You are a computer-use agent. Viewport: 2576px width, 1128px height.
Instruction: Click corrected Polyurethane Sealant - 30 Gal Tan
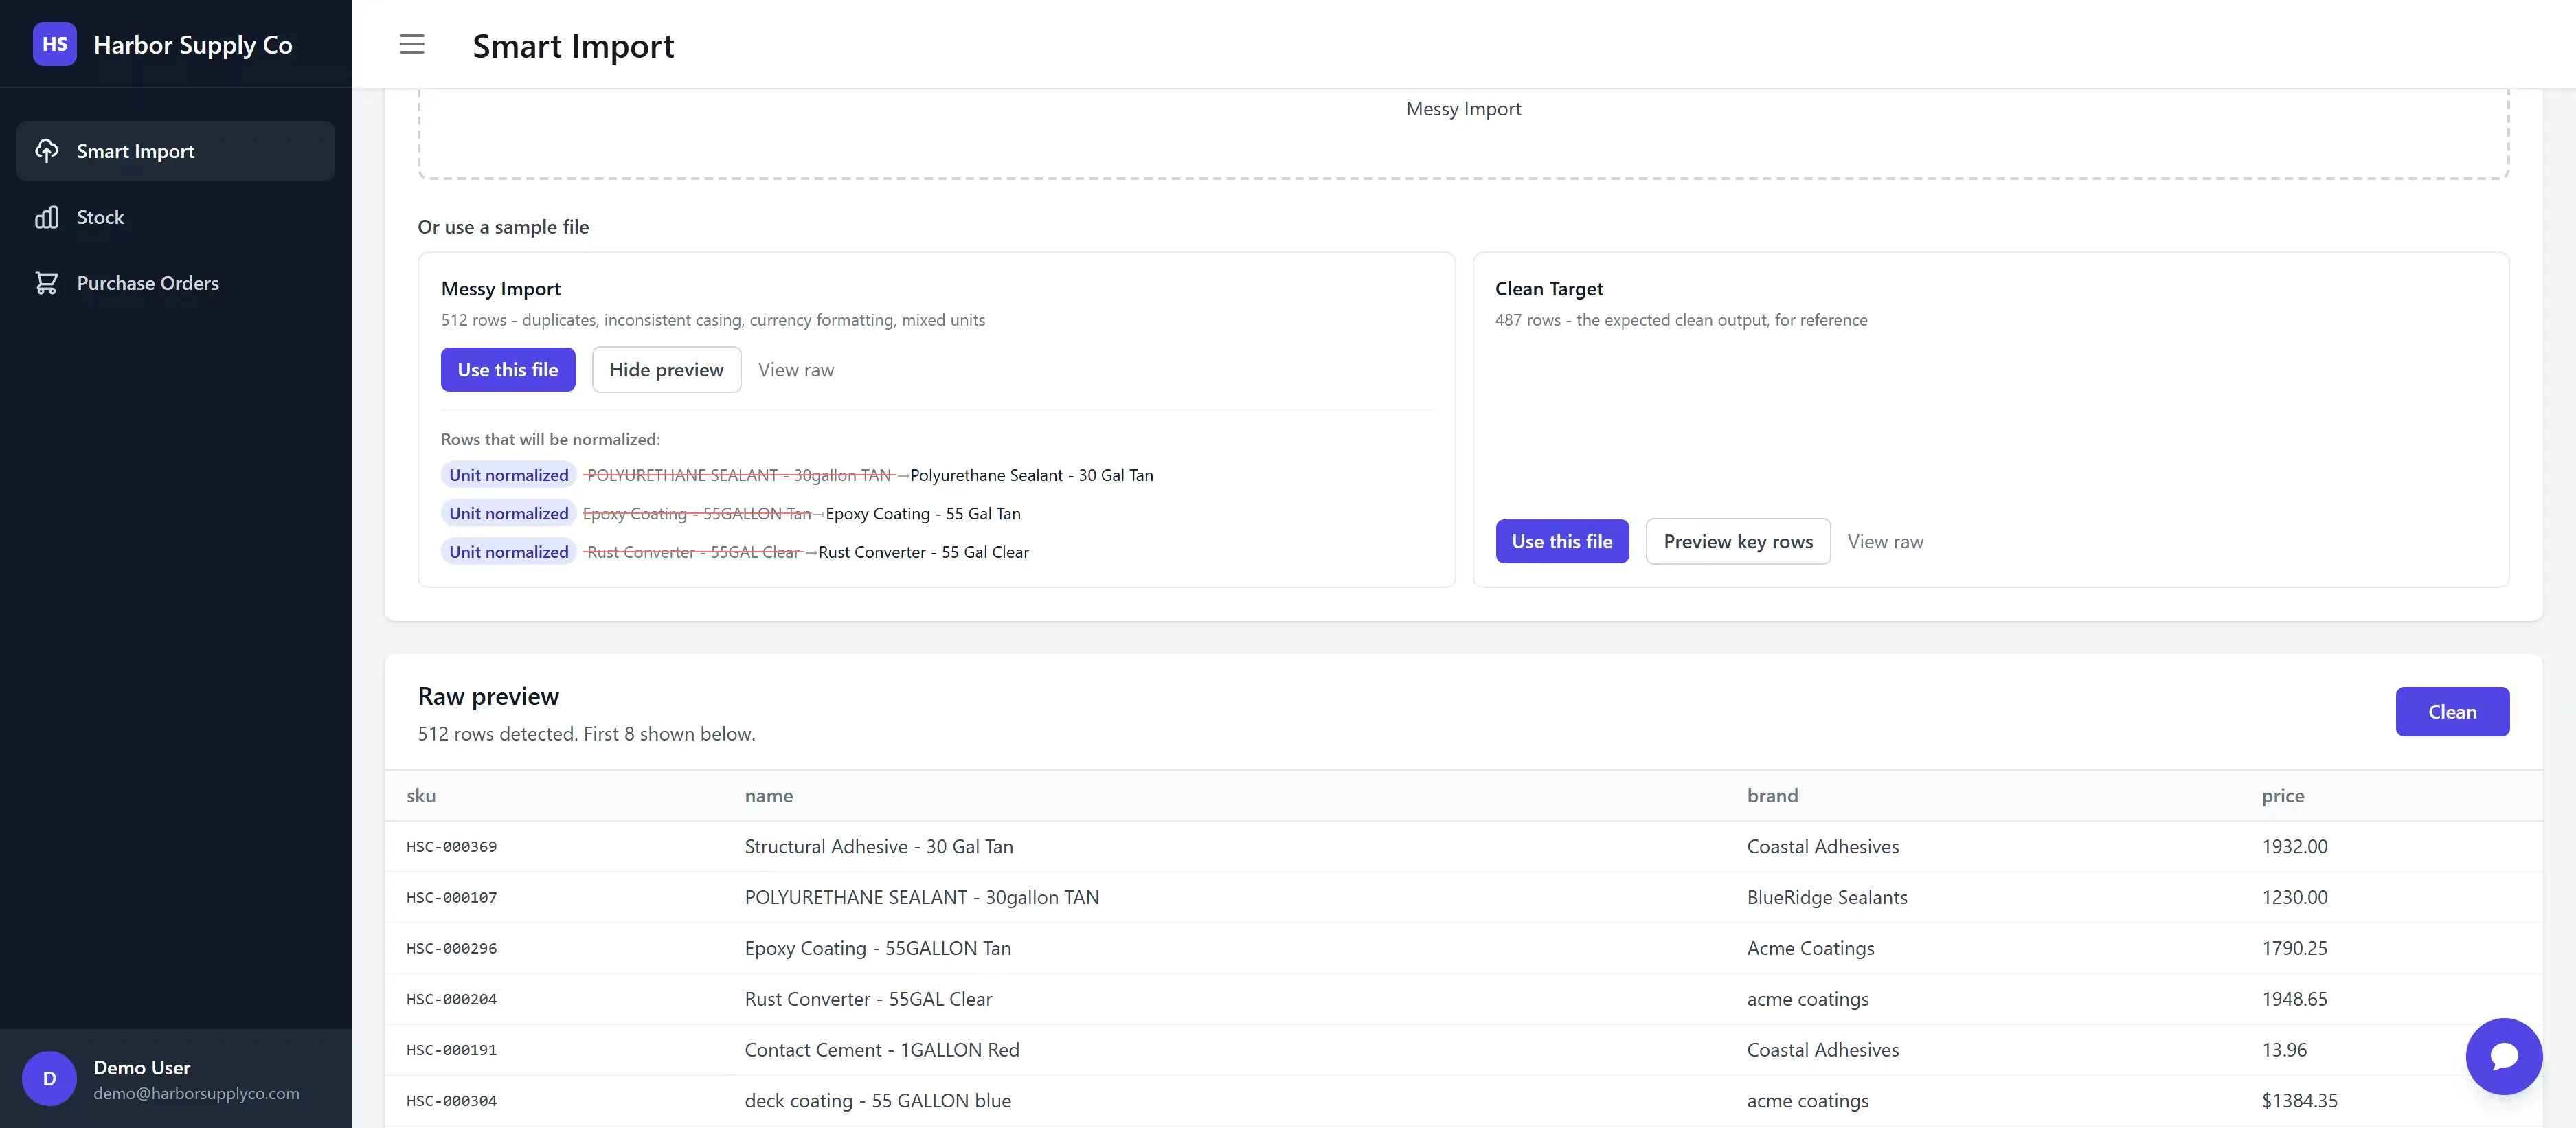coord(1031,475)
